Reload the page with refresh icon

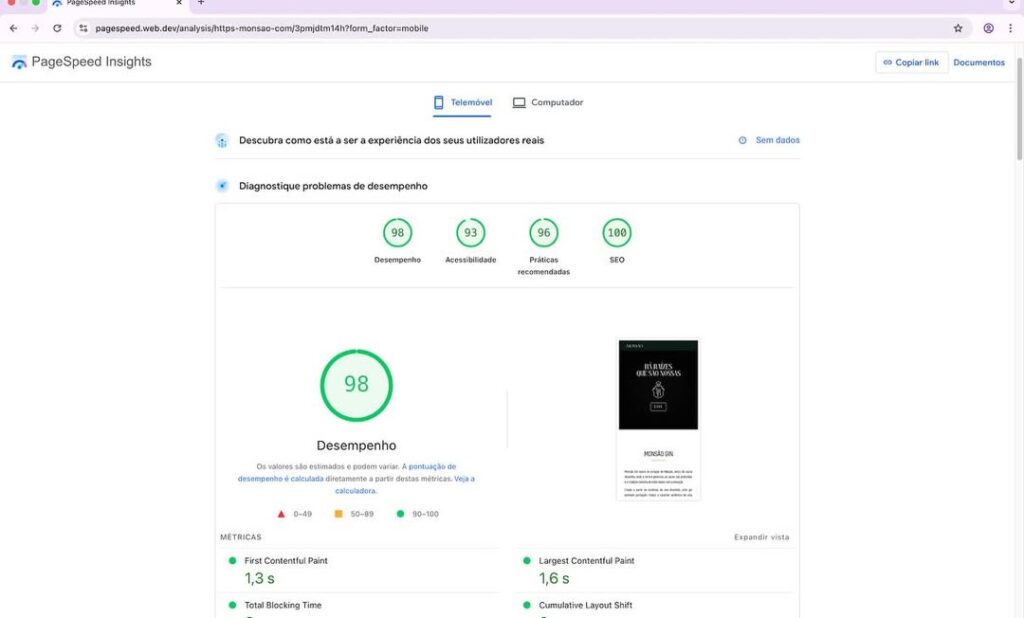pos(57,28)
